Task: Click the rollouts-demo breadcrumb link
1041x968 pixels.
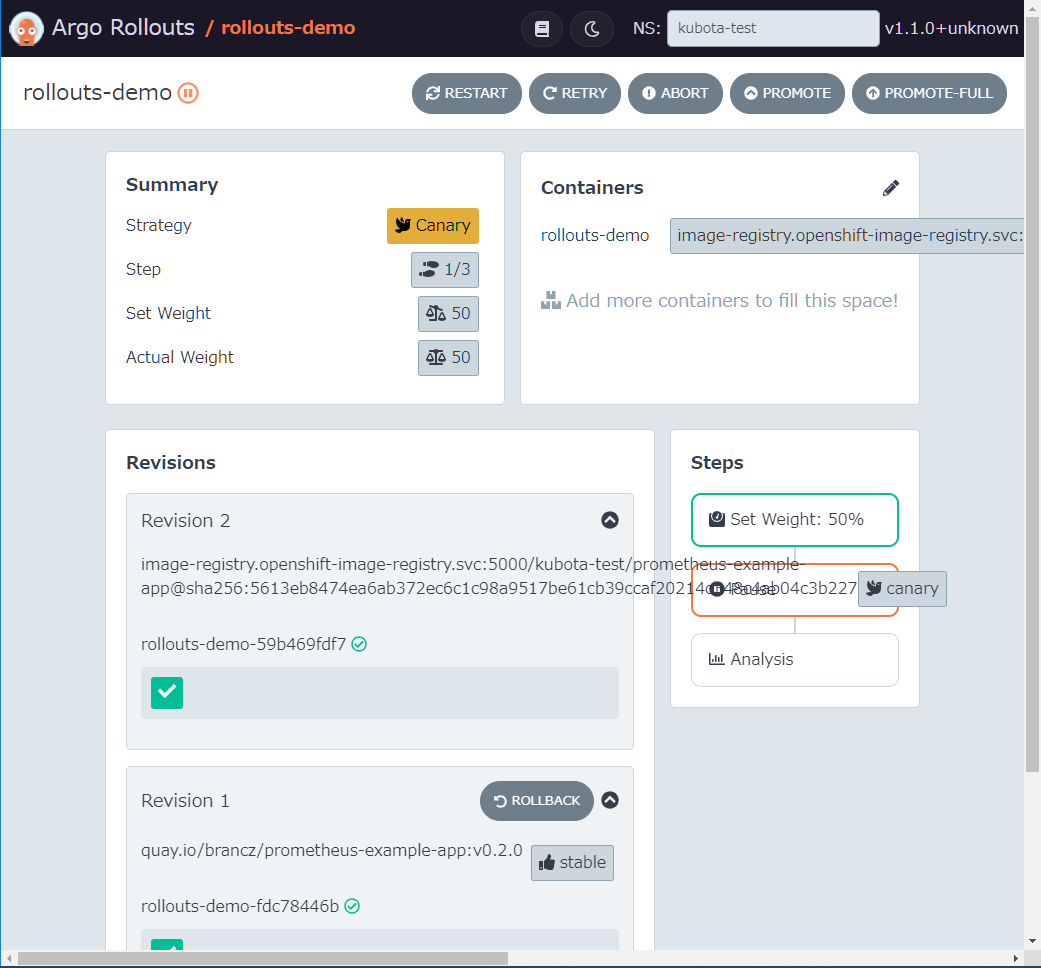Action: pos(288,28)
